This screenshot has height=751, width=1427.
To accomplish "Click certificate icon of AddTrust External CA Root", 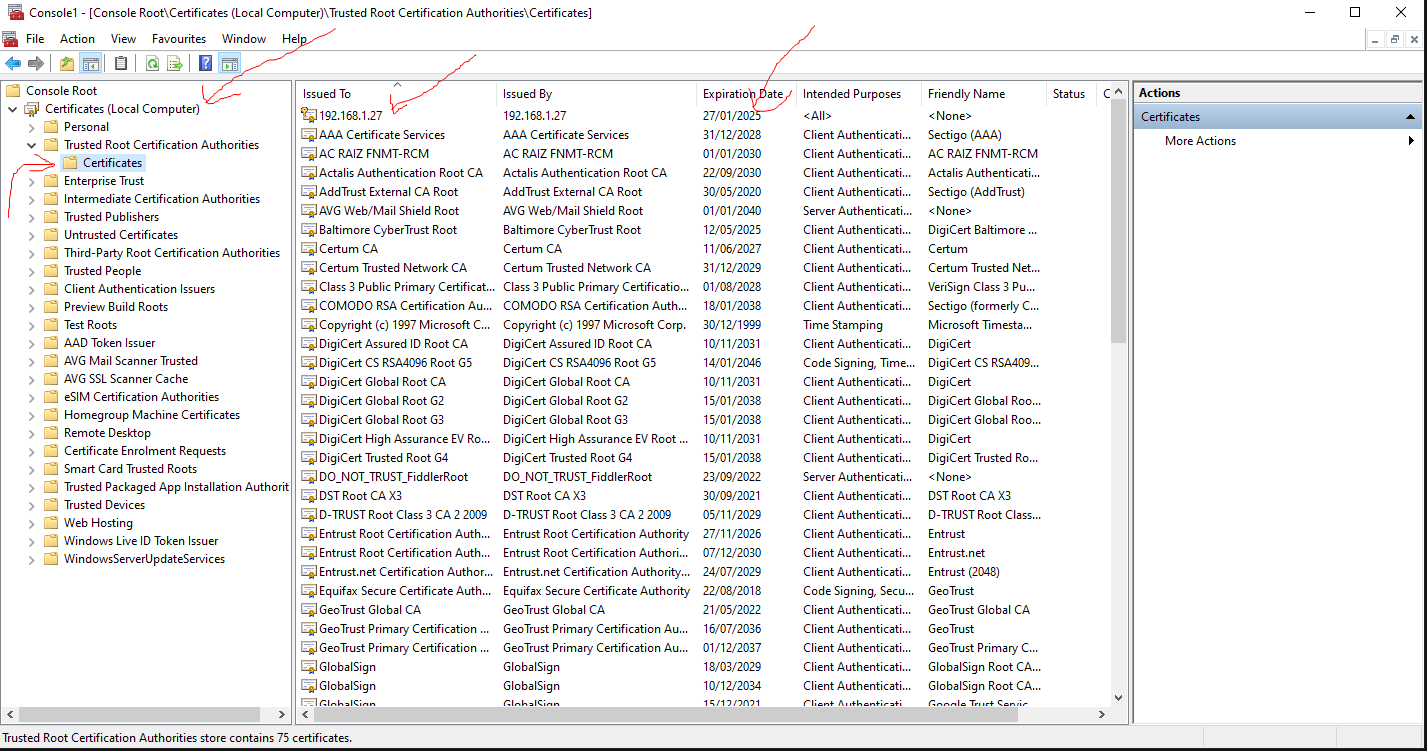I will pyautogui.click(x=309, y=192).
